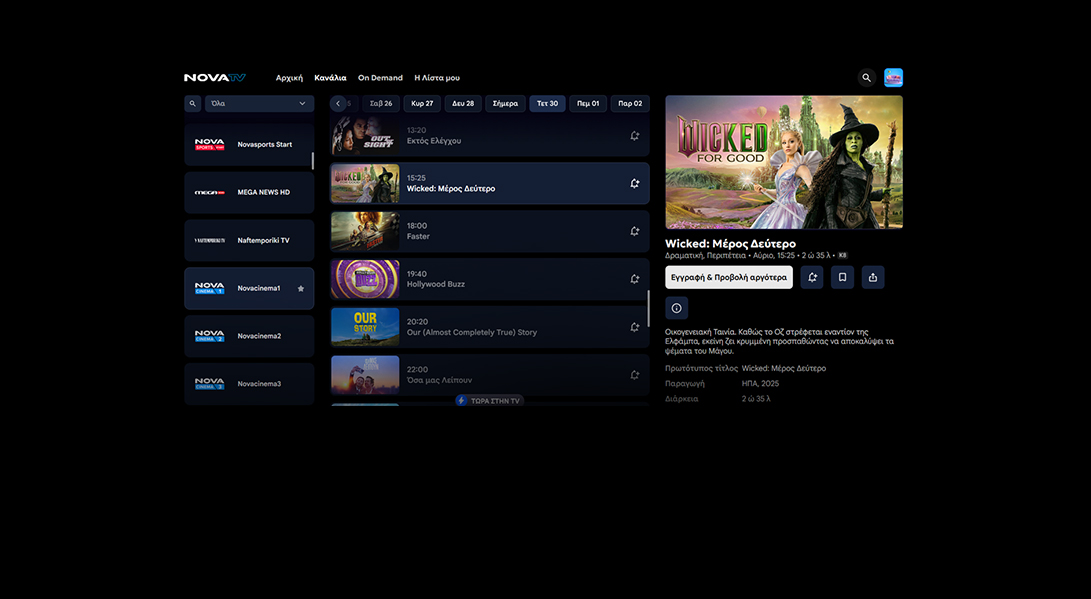Share the Wicked programme
The height and width of the screenshot is (599, 1091).
pyautogui.click(x=873, y=278)
